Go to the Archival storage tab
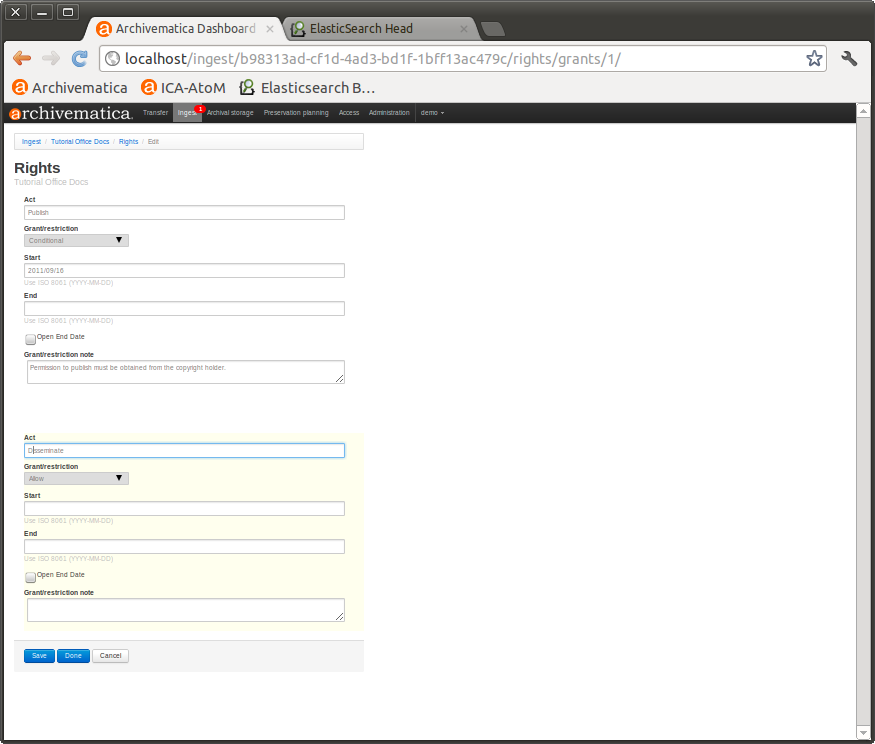The width and height of the screenshot is (875, 744). tap(230, 113)
